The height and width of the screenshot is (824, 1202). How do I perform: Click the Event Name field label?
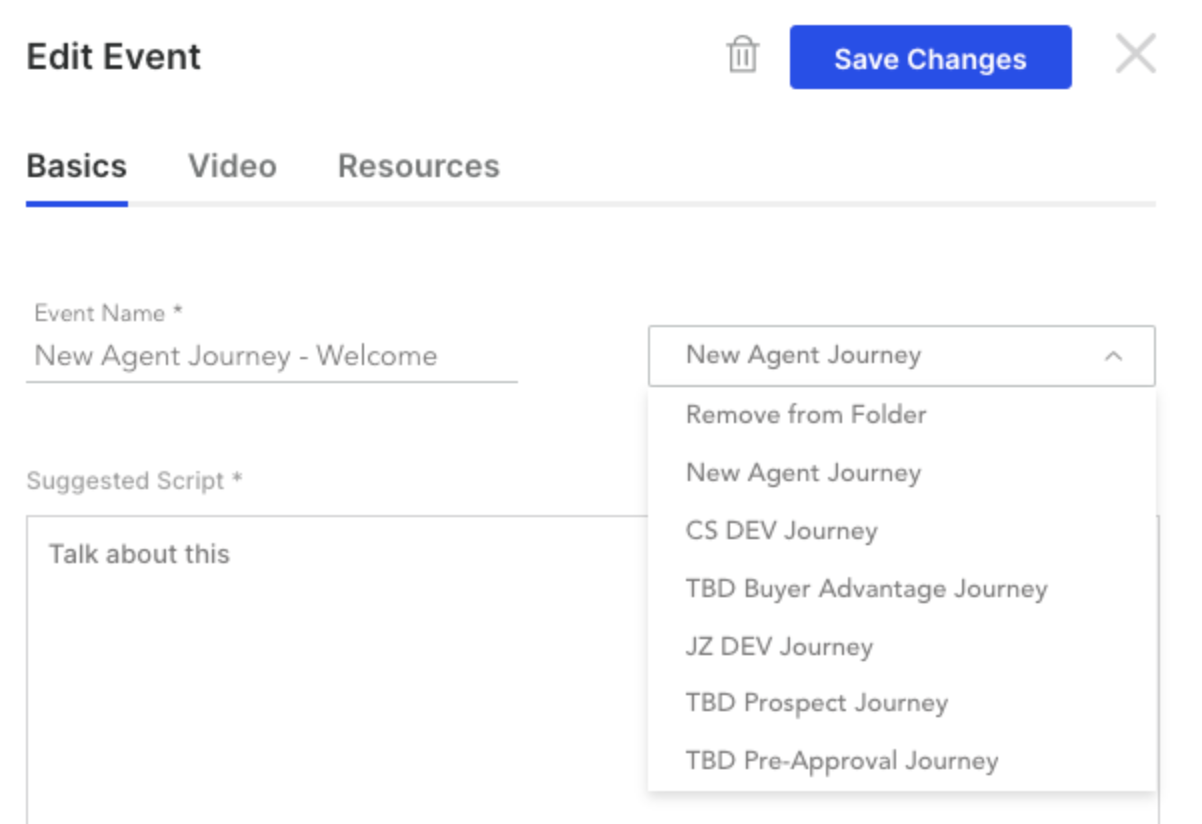pos(108,313)
